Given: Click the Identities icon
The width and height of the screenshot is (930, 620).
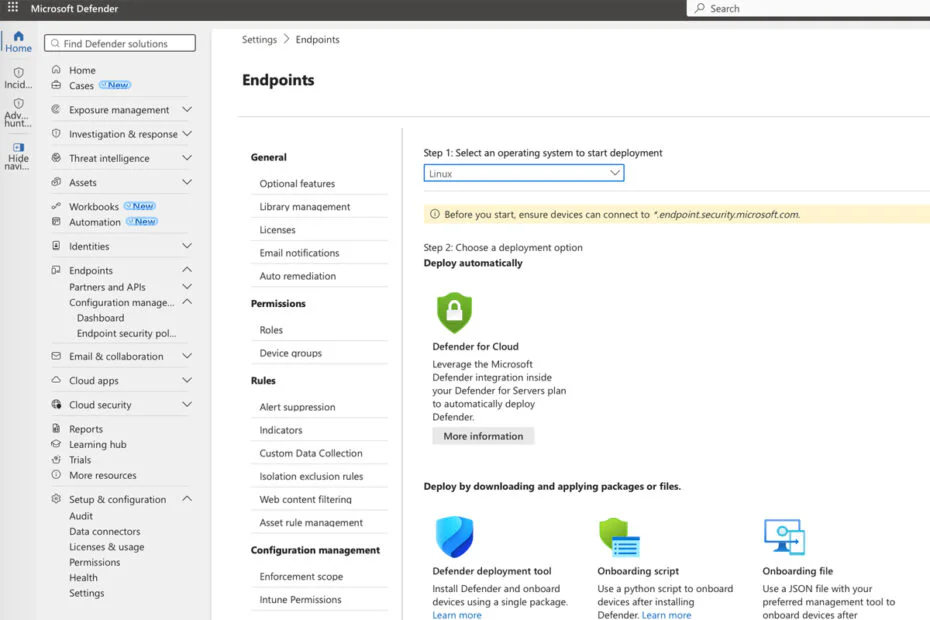Looking at the screenshot, I should tap(56, 246).
